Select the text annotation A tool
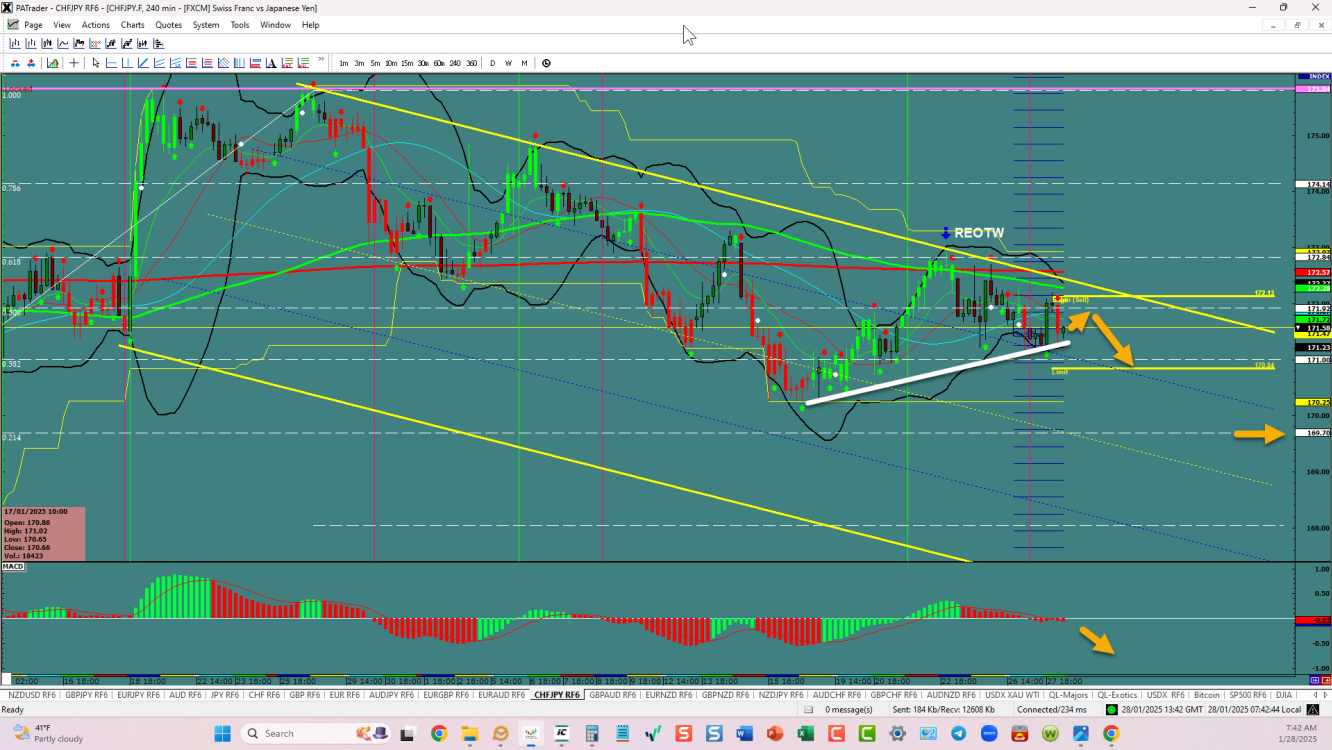1332x750 pixels. point(271,63)
